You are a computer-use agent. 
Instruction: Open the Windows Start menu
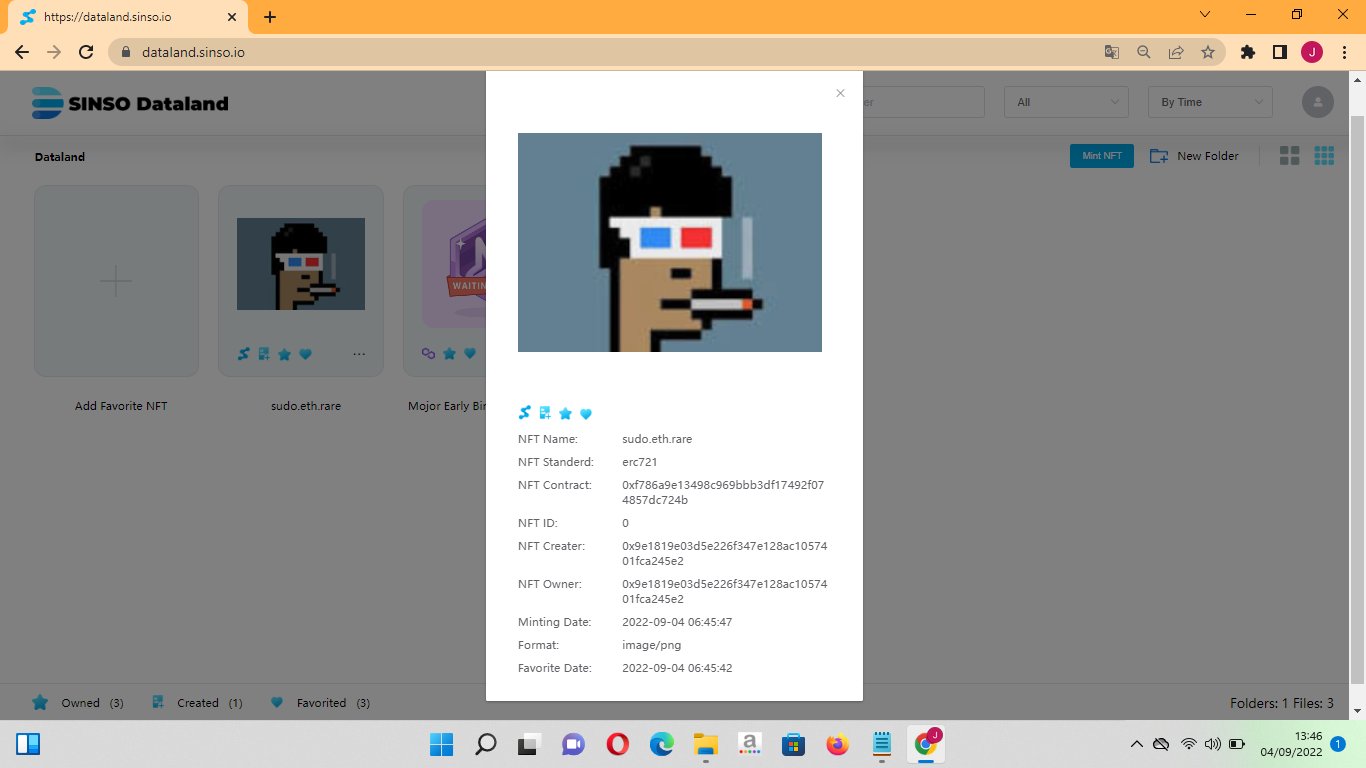pos(441,744)
